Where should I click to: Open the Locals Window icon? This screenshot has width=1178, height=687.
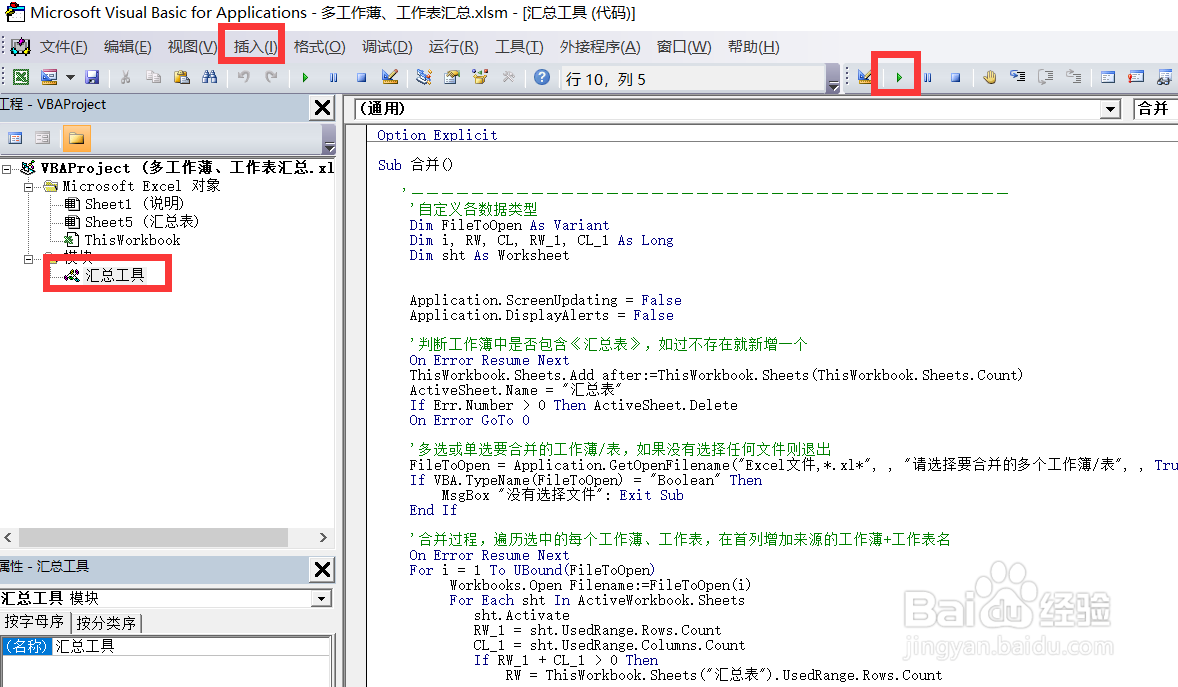point(1107,77)
